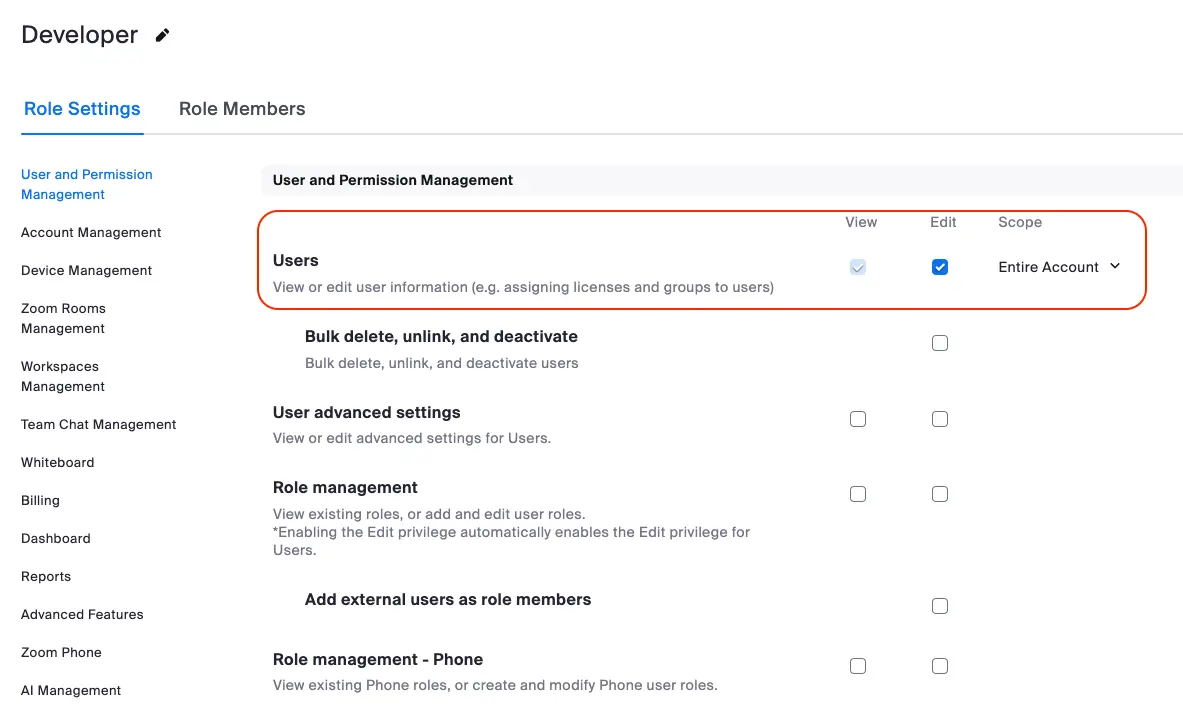Expand the Entire Account scope dropdown

click(x=1059, y=267)
